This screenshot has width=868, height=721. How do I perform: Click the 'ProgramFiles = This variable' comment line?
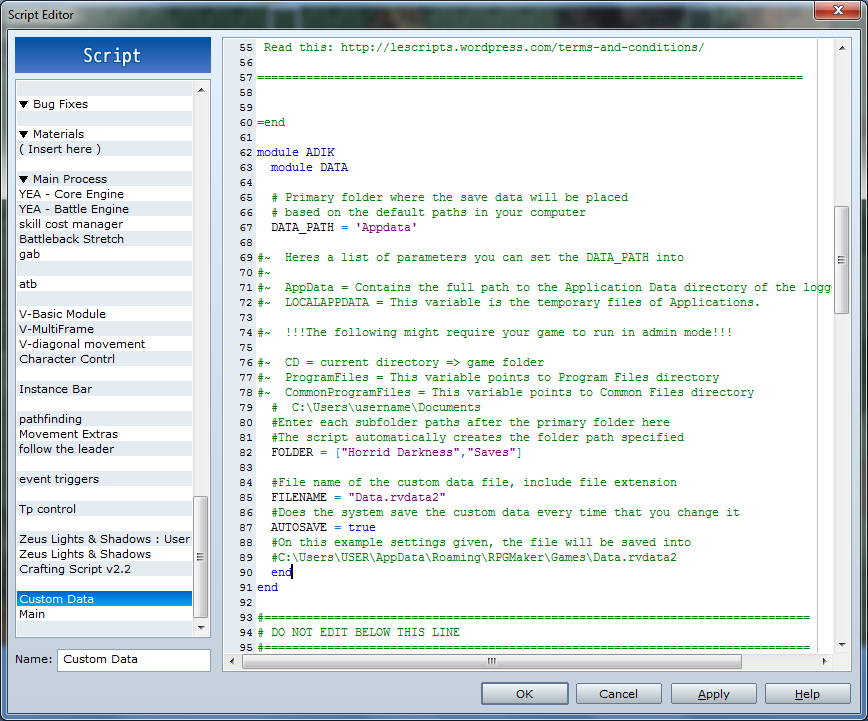(x=488, y=378)
